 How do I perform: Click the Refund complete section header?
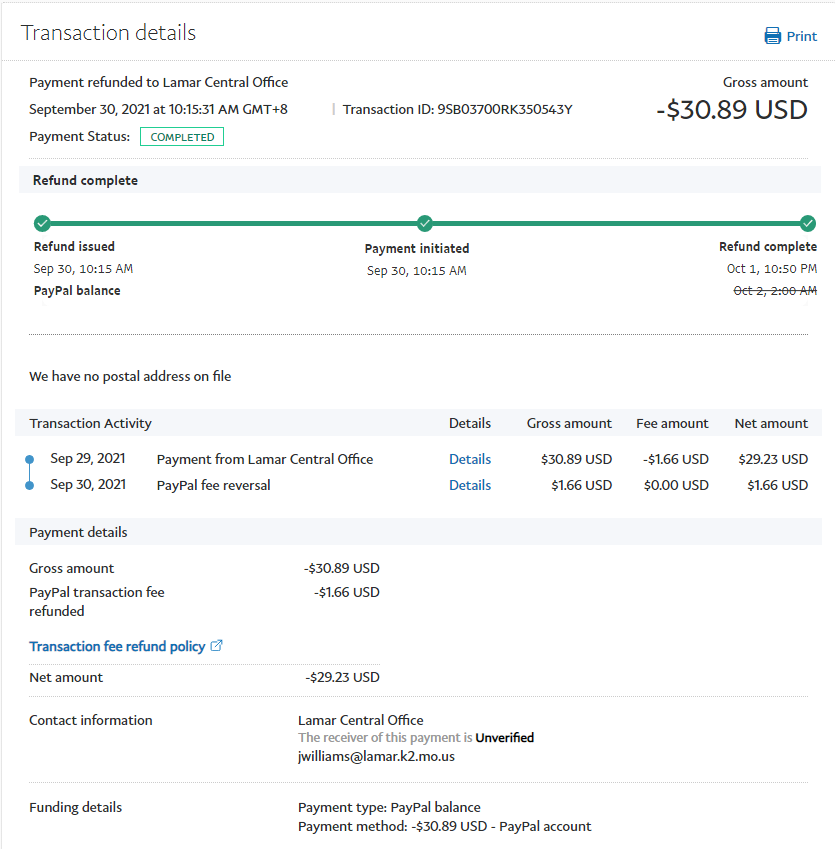[x=86, y=181]
